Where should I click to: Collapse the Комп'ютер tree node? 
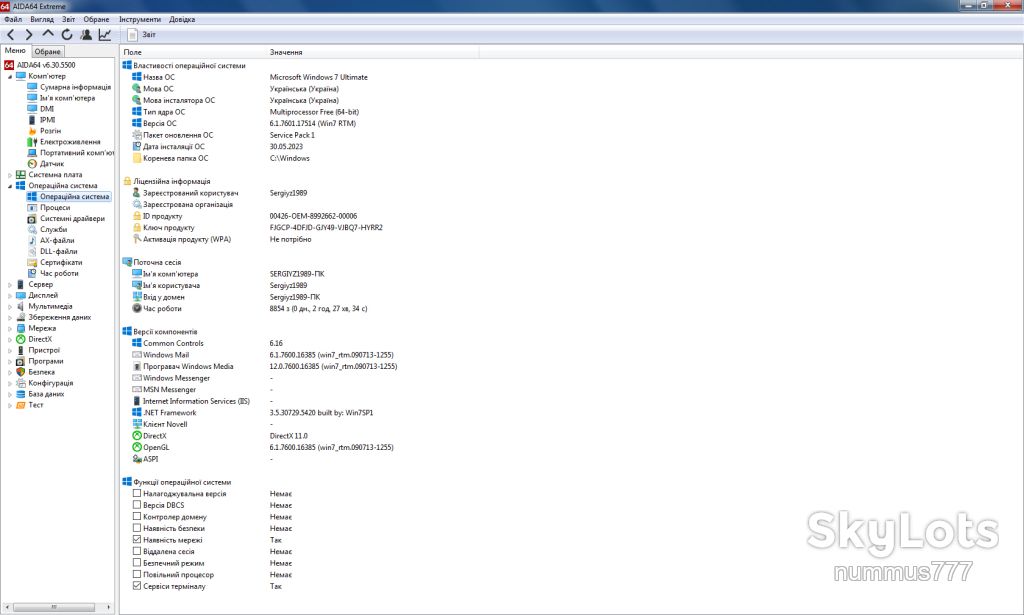(x=10, y=76)
